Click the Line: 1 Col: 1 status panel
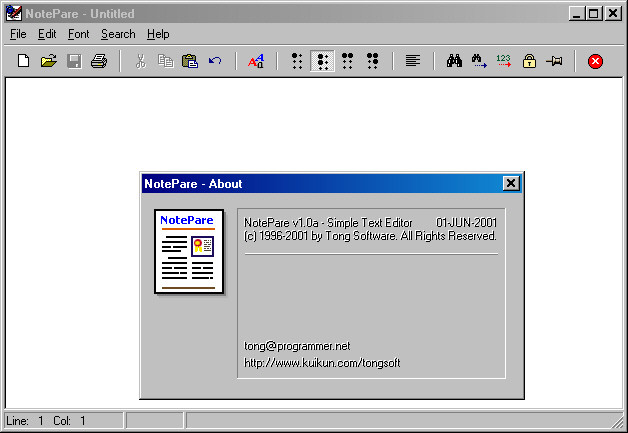The width and height of the screenshot is (628, 433). pyautogui.click(x=64, y=421)
